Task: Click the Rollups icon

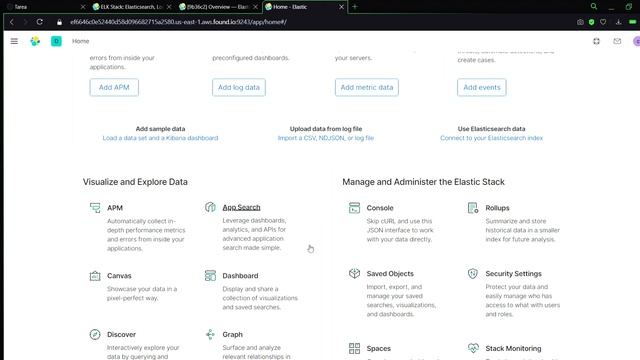Action: tap(473, 208)
